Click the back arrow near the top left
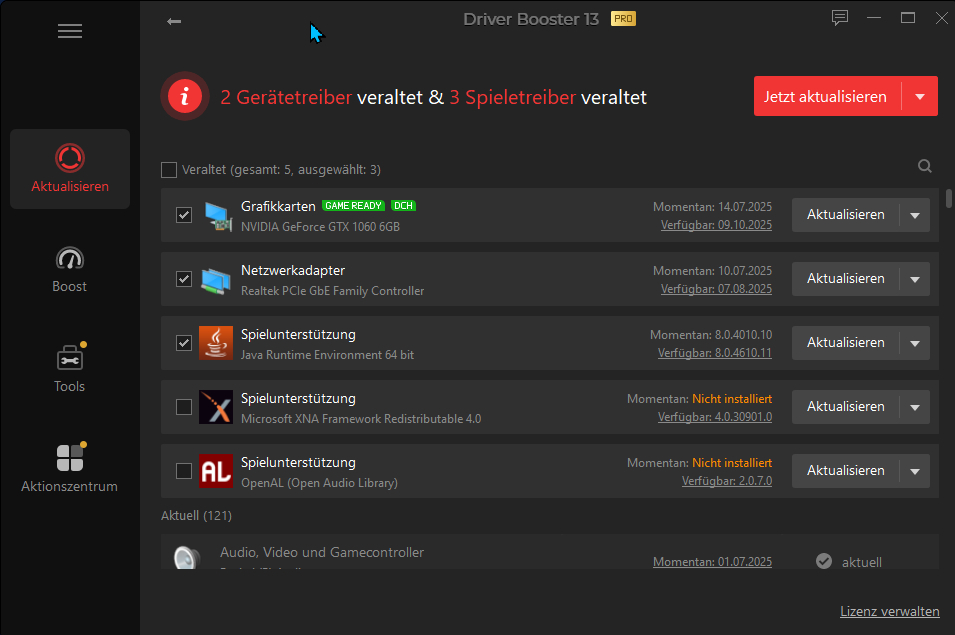Screen dimensions: 955x635 coord(173,20)
